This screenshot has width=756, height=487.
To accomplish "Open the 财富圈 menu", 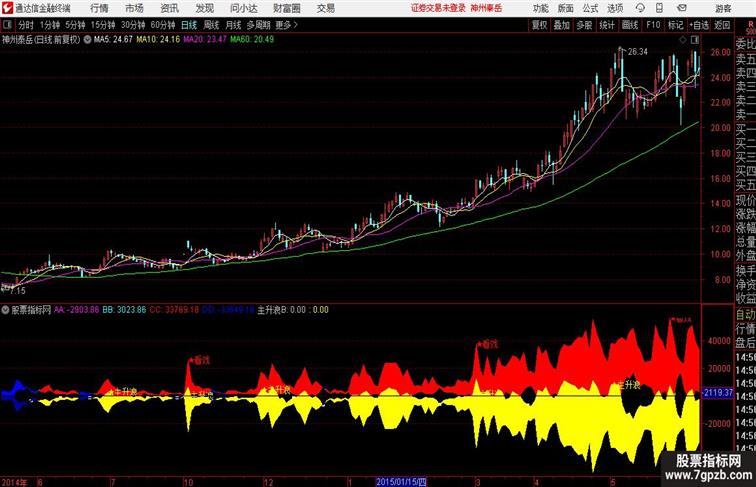I will pyautogui.click(x=286, y=8).
